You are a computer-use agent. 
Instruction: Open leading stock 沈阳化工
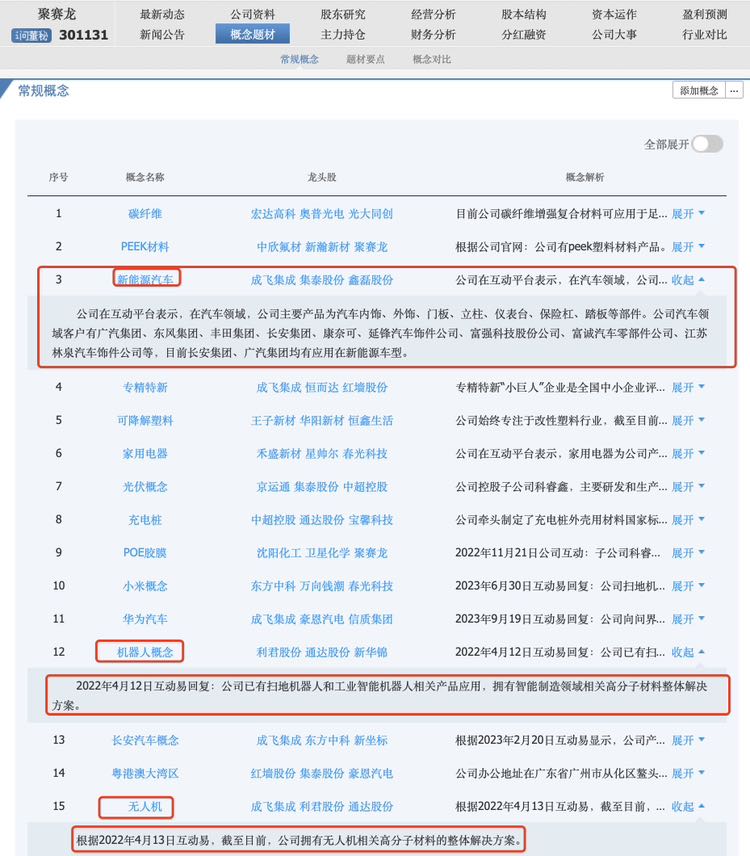click(278, 553)
